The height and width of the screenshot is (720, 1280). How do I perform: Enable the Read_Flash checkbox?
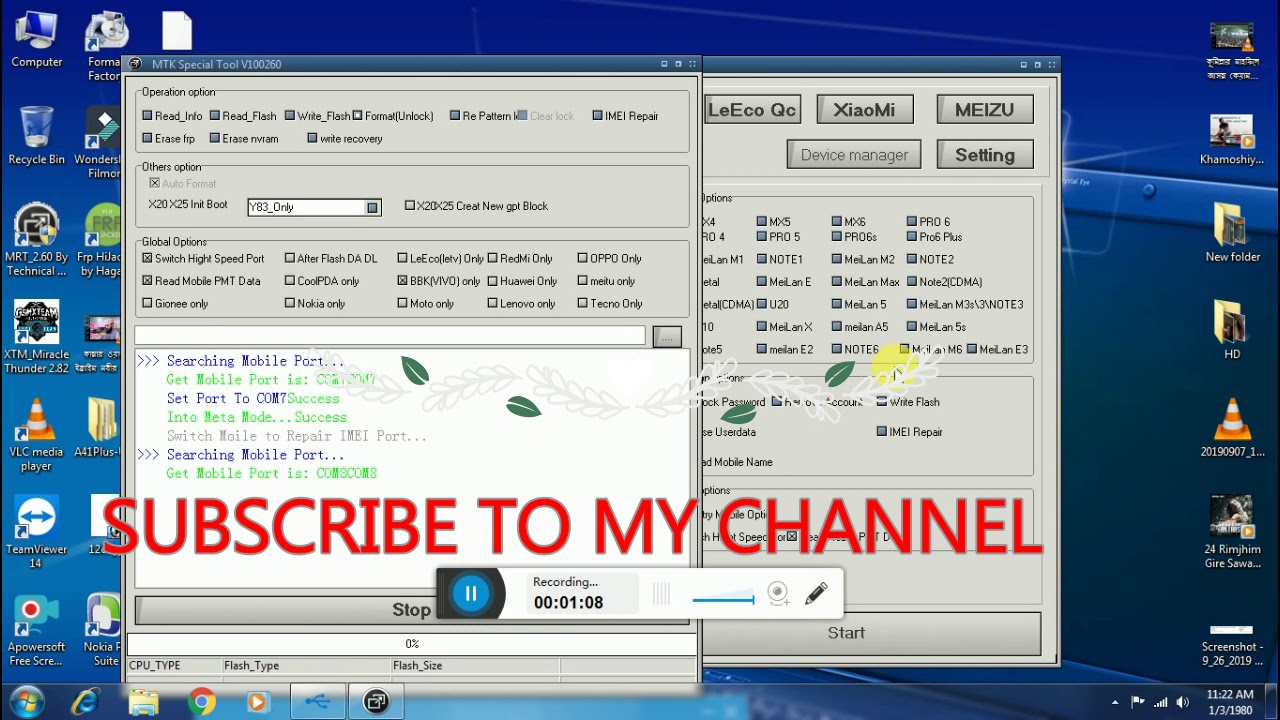pyautogui.click(x=215, y=116)
